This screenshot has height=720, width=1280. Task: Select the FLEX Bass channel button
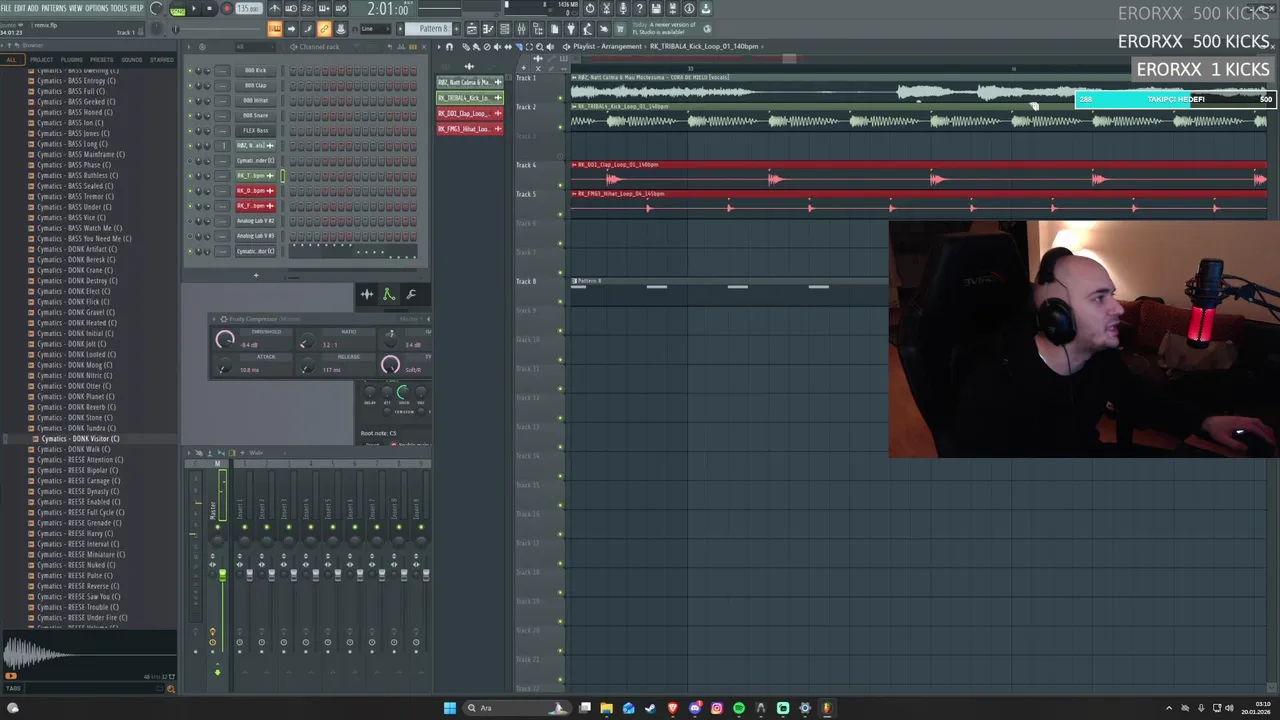tap(256, 131)
